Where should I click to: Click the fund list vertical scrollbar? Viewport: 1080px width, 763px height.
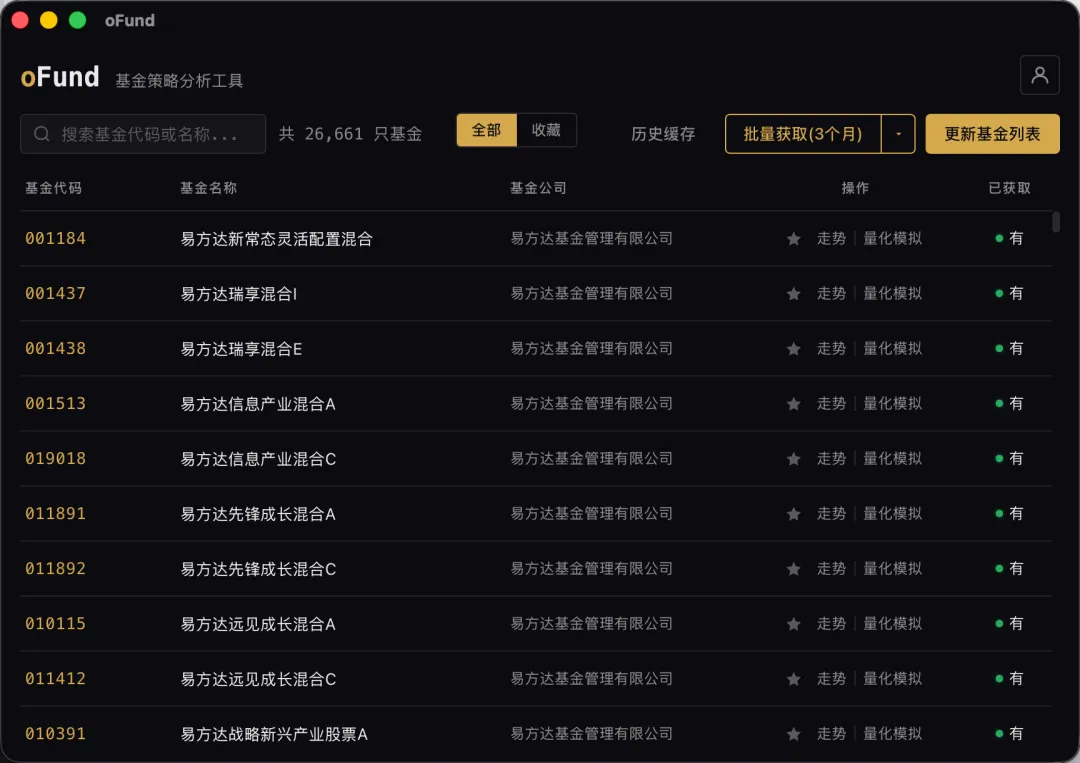[x=1056, y=222]
